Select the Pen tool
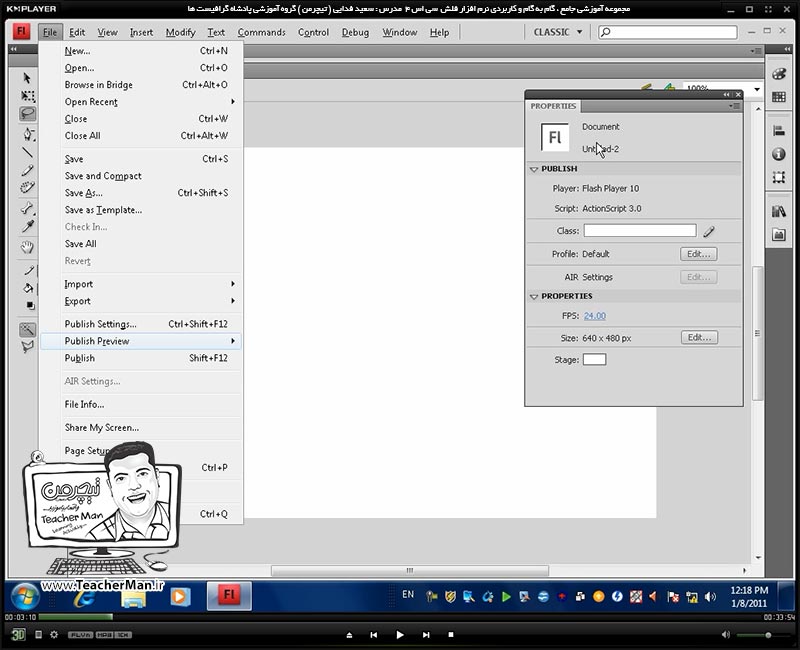This screenshot has height=650, width=800. click(28, 134)
